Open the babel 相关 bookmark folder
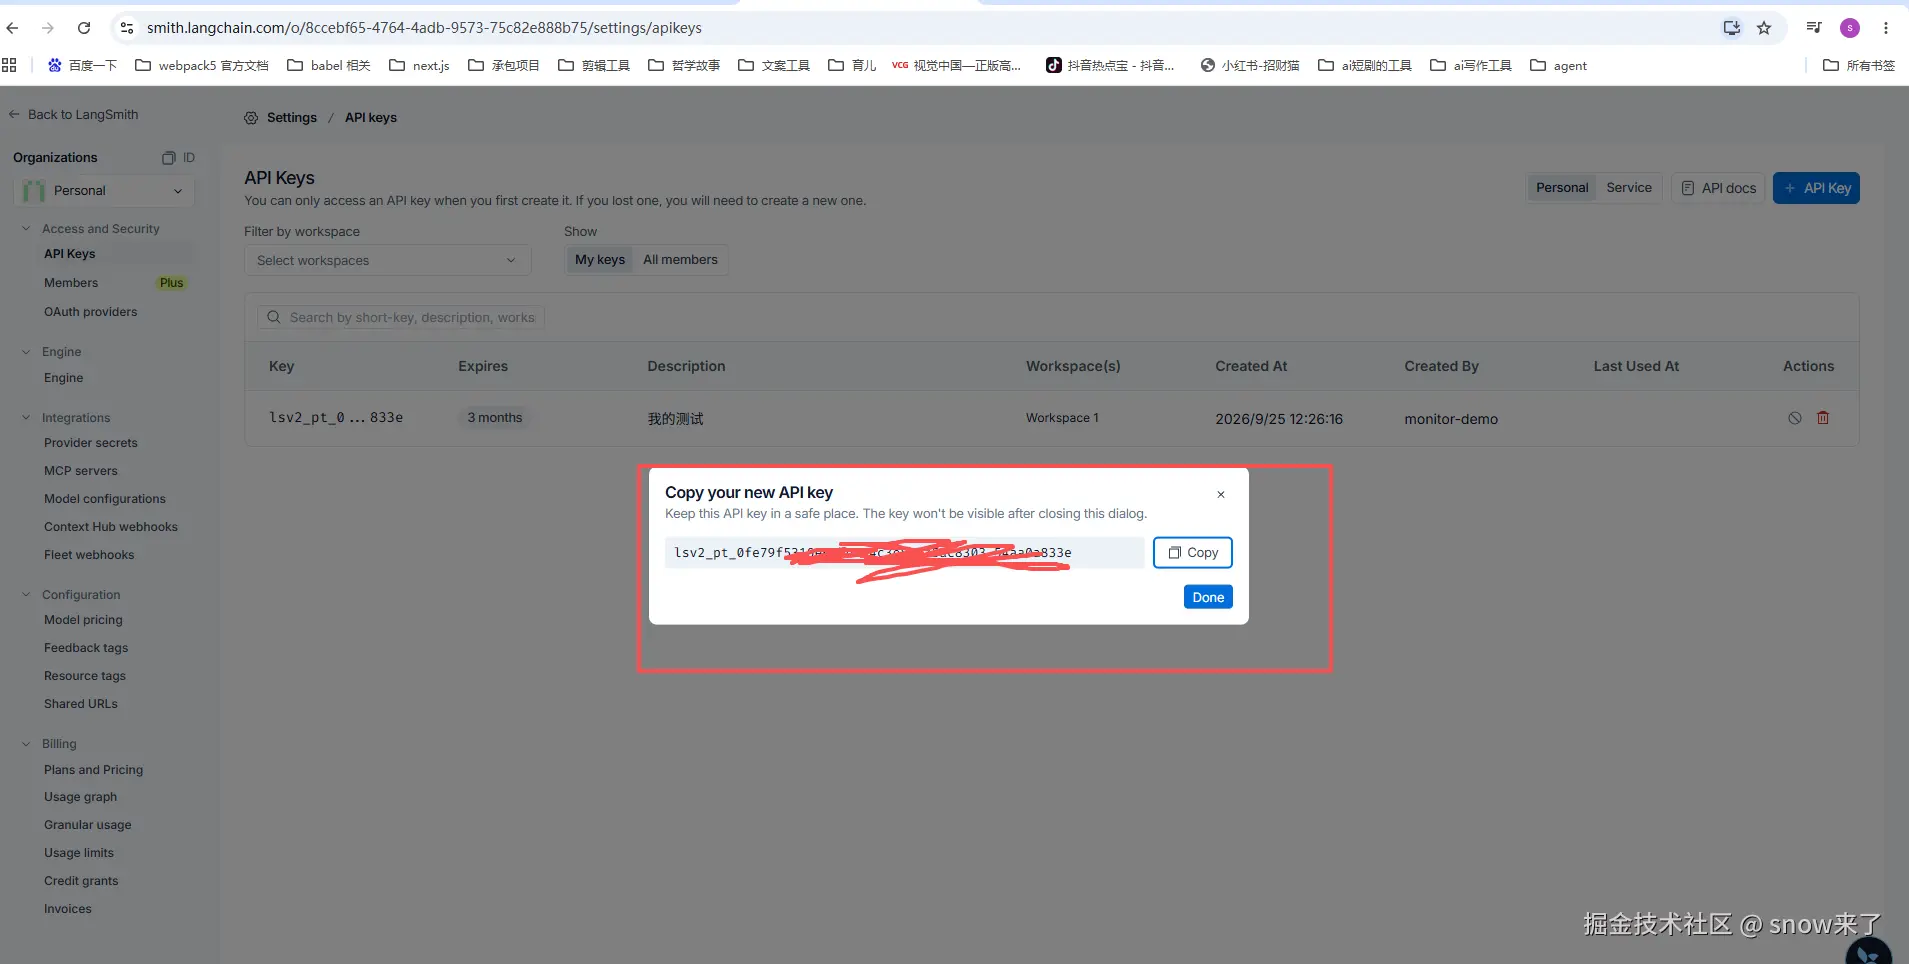The width and height of the screenshot is (1909, 964). coord(329,65)
